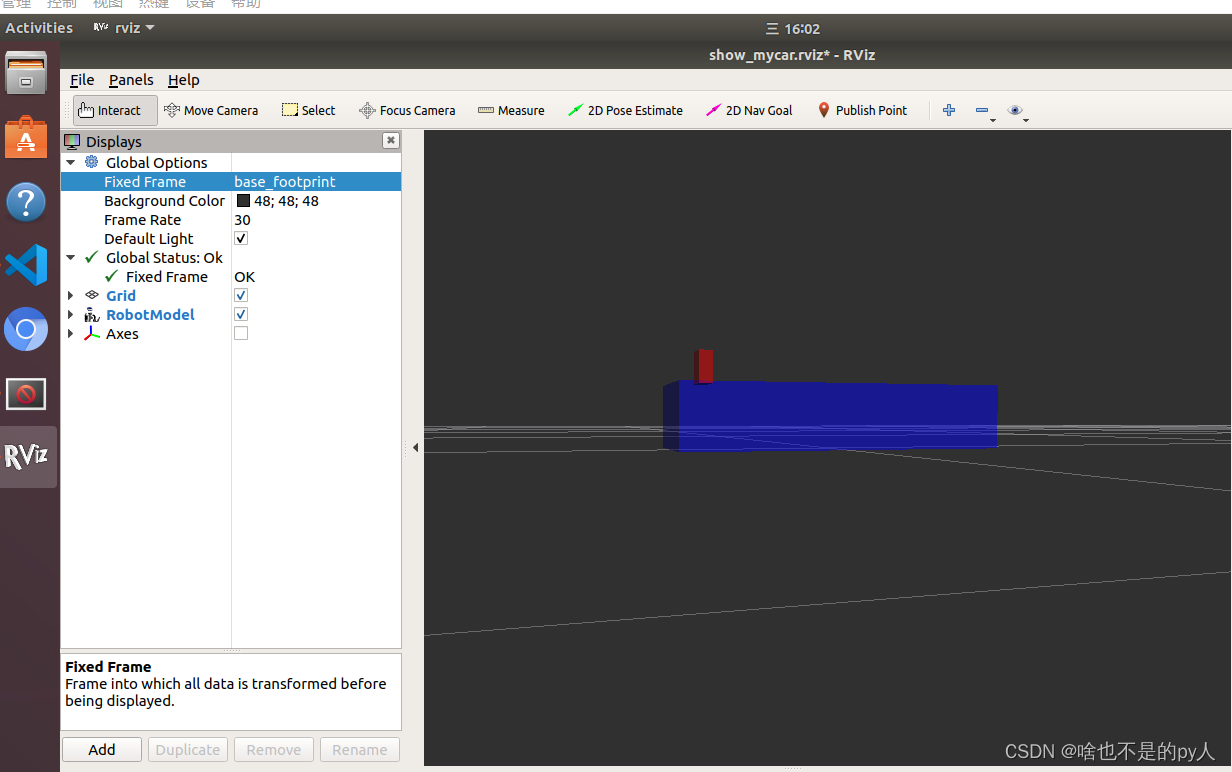Click the red box on the robot model
Image resolution: width=1232 pixels, height=772 pixels.
pos(704,366)
